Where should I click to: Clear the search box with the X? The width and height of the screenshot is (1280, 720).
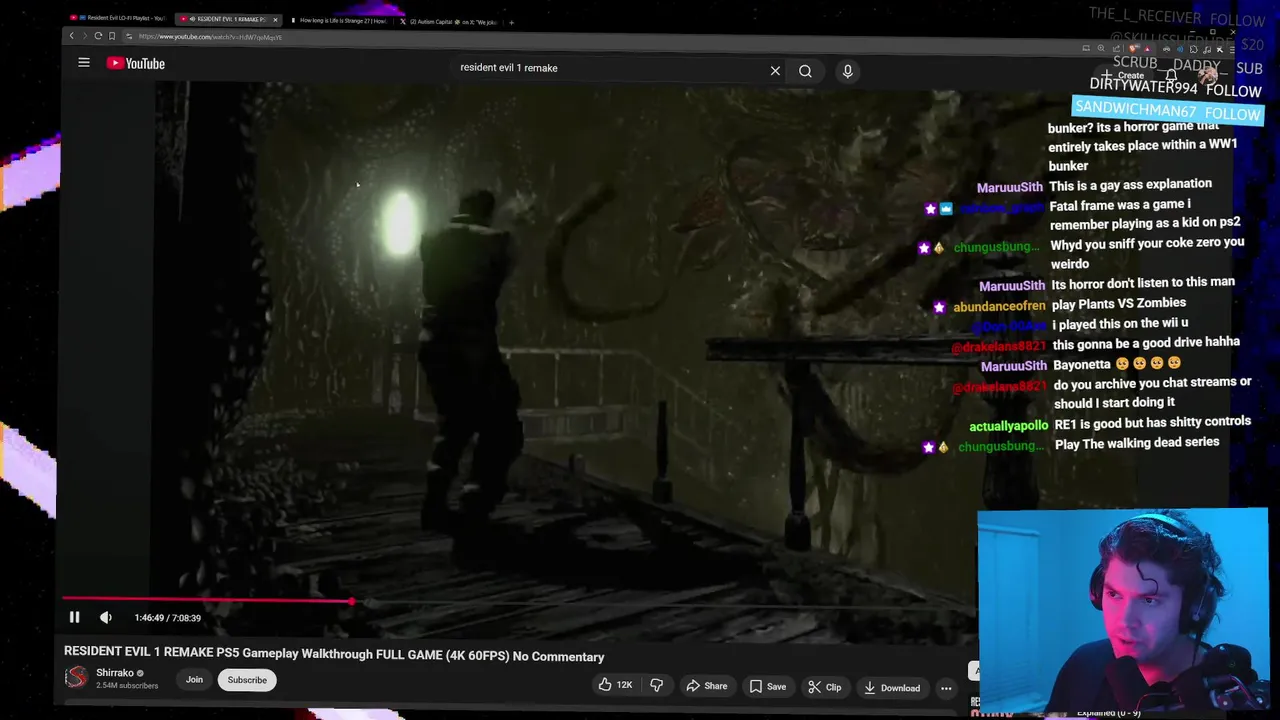click(775, 71)
